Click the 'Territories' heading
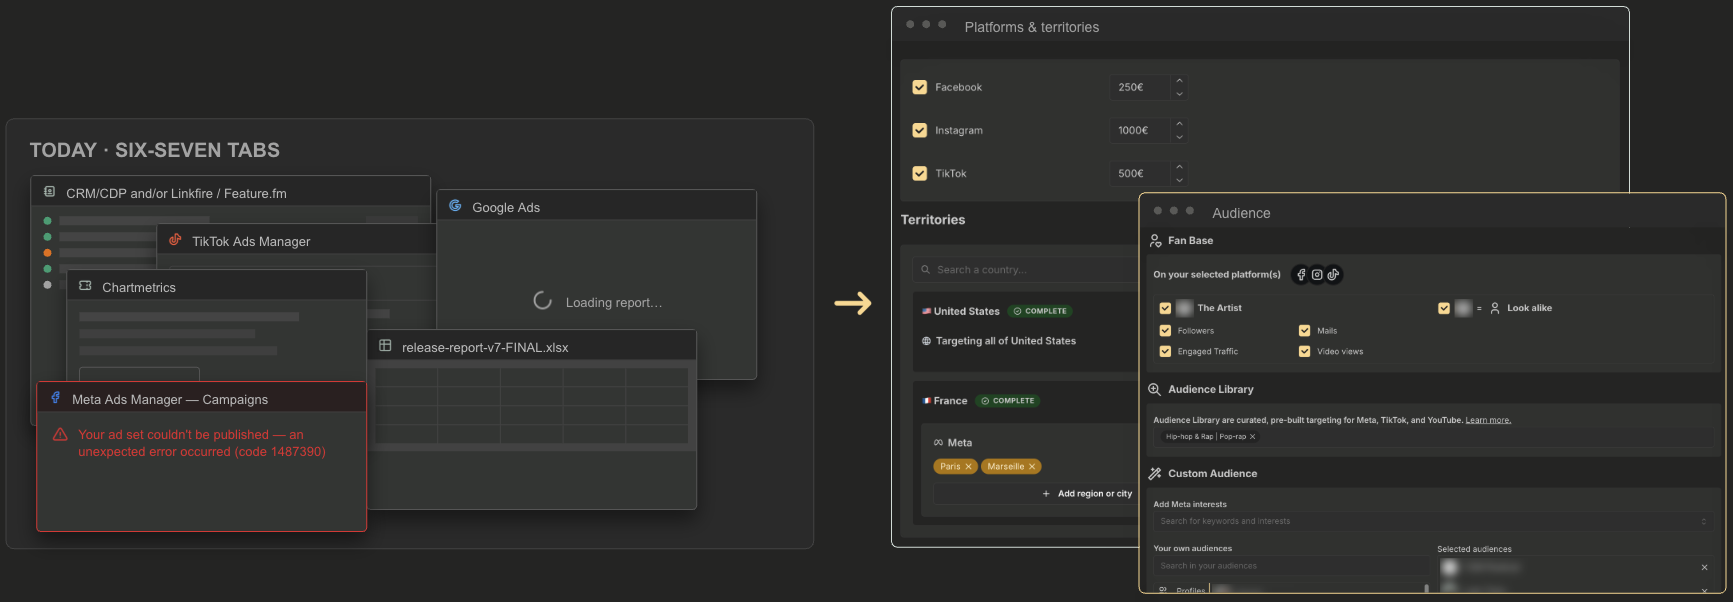1733x602 pixels. 933,220
